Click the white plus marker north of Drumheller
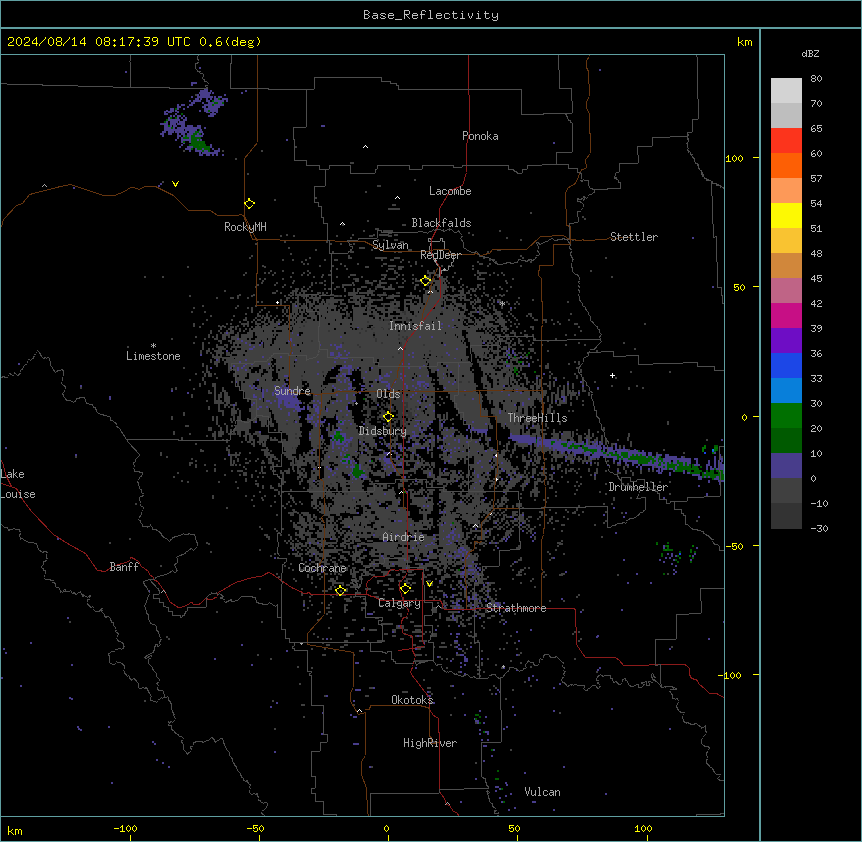 click(612, 375)
